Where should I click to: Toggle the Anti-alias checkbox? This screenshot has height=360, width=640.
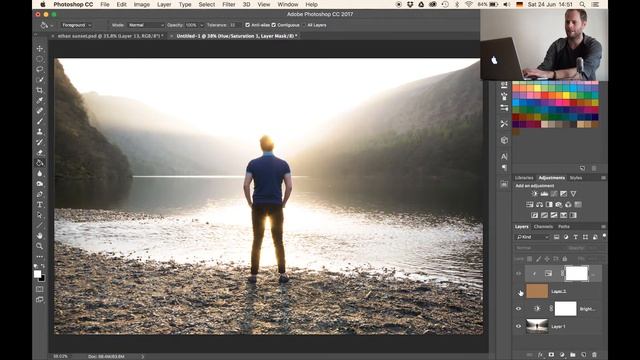click(247, 25)
